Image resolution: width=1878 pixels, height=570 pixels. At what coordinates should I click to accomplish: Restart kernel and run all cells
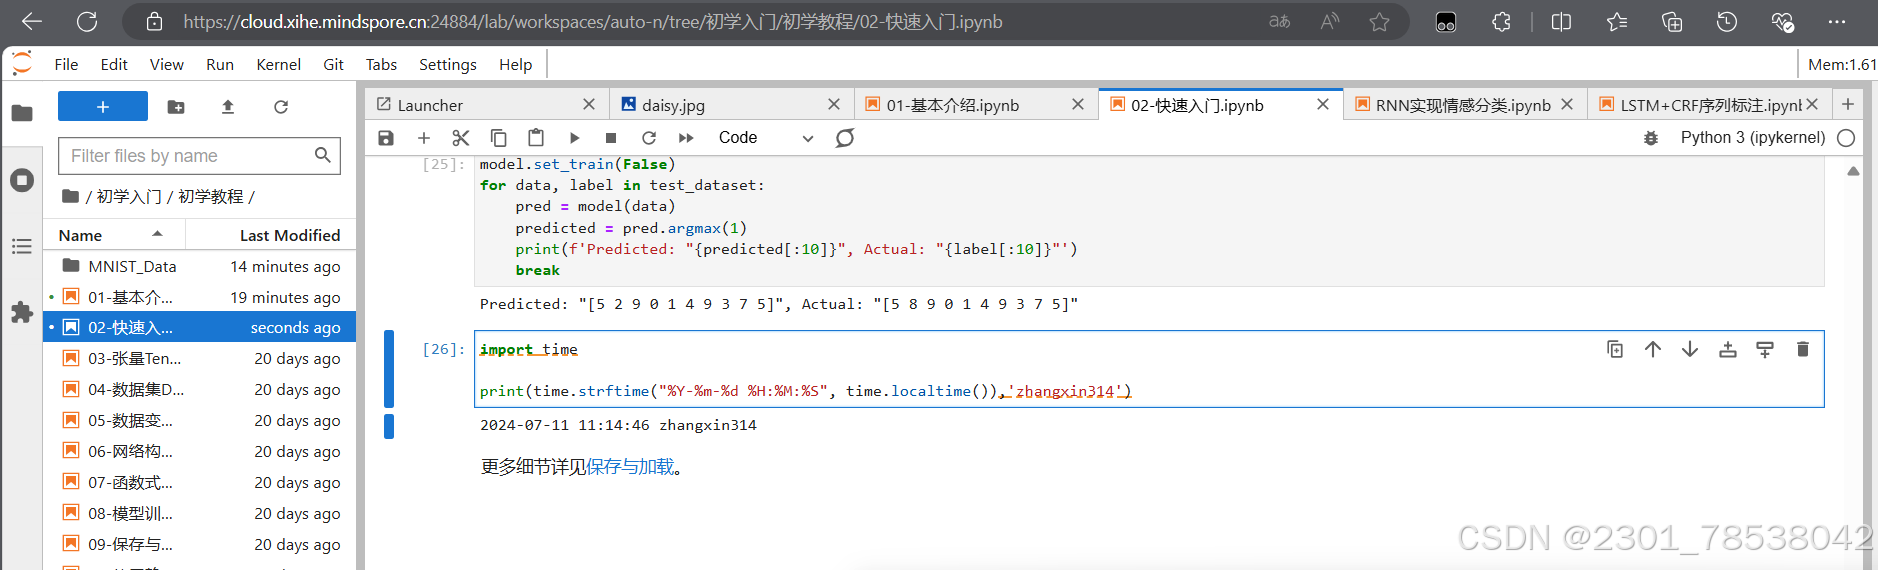pos(686,138)
